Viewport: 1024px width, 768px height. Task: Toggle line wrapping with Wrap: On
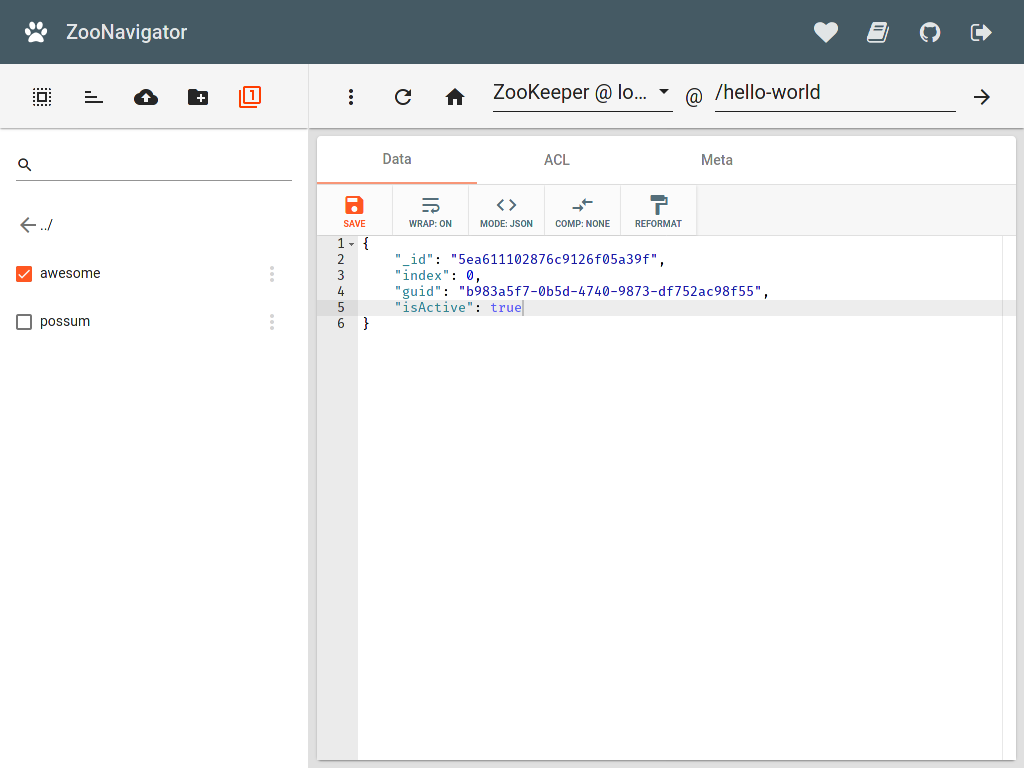click(430, 210)
